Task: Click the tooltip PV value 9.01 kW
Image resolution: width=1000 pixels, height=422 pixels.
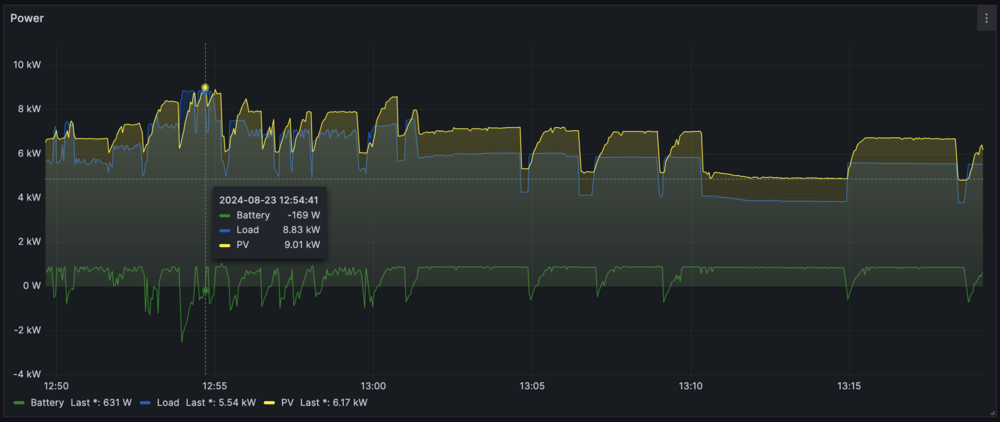Action: coord(302,245)
